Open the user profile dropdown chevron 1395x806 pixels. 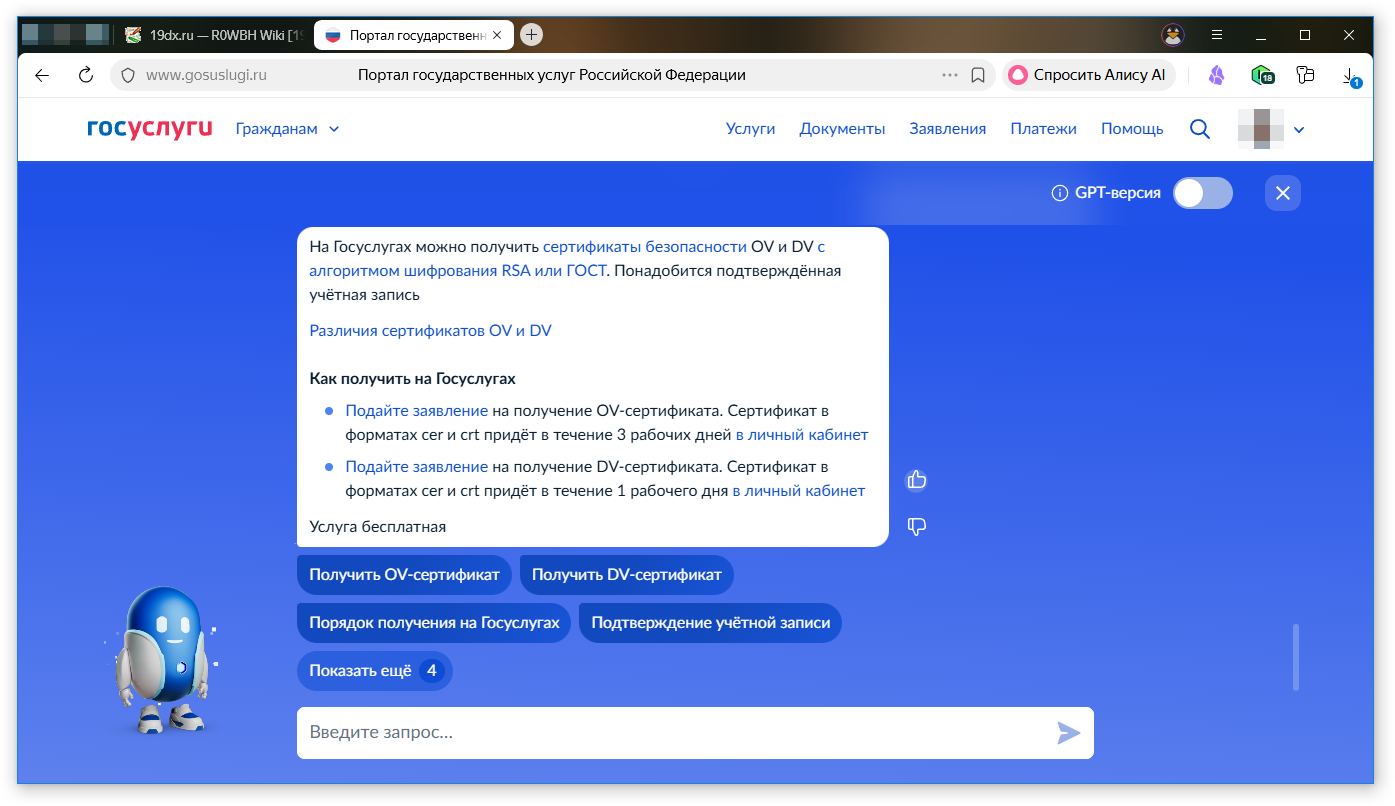(x=1299, y=130)
